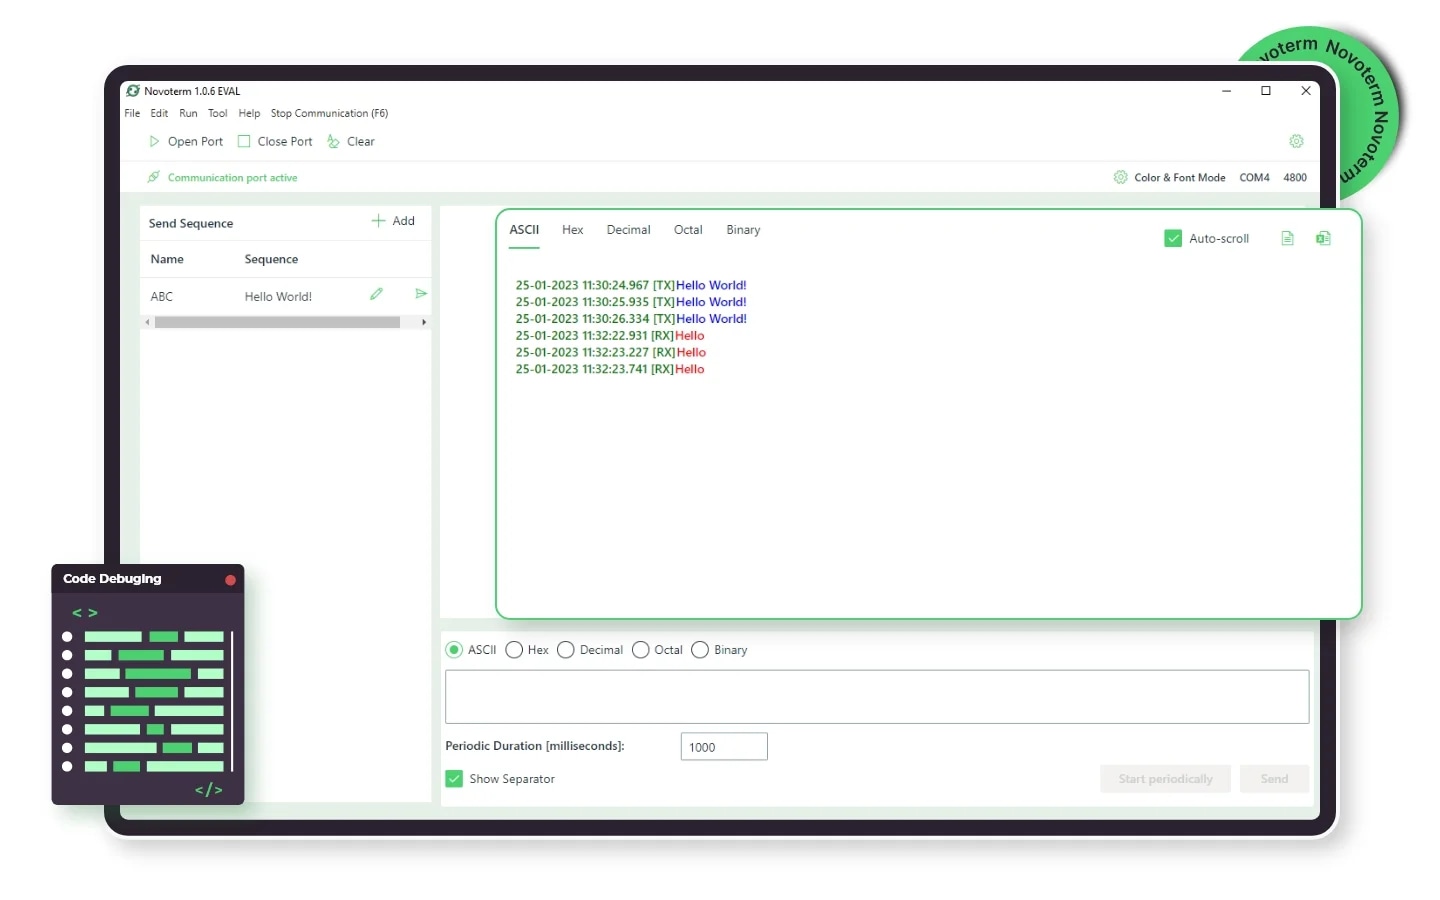The height and width of the screenshot is (900, 1440).
Task: Switch to the Decimal output tab
Action: [628, 230]
